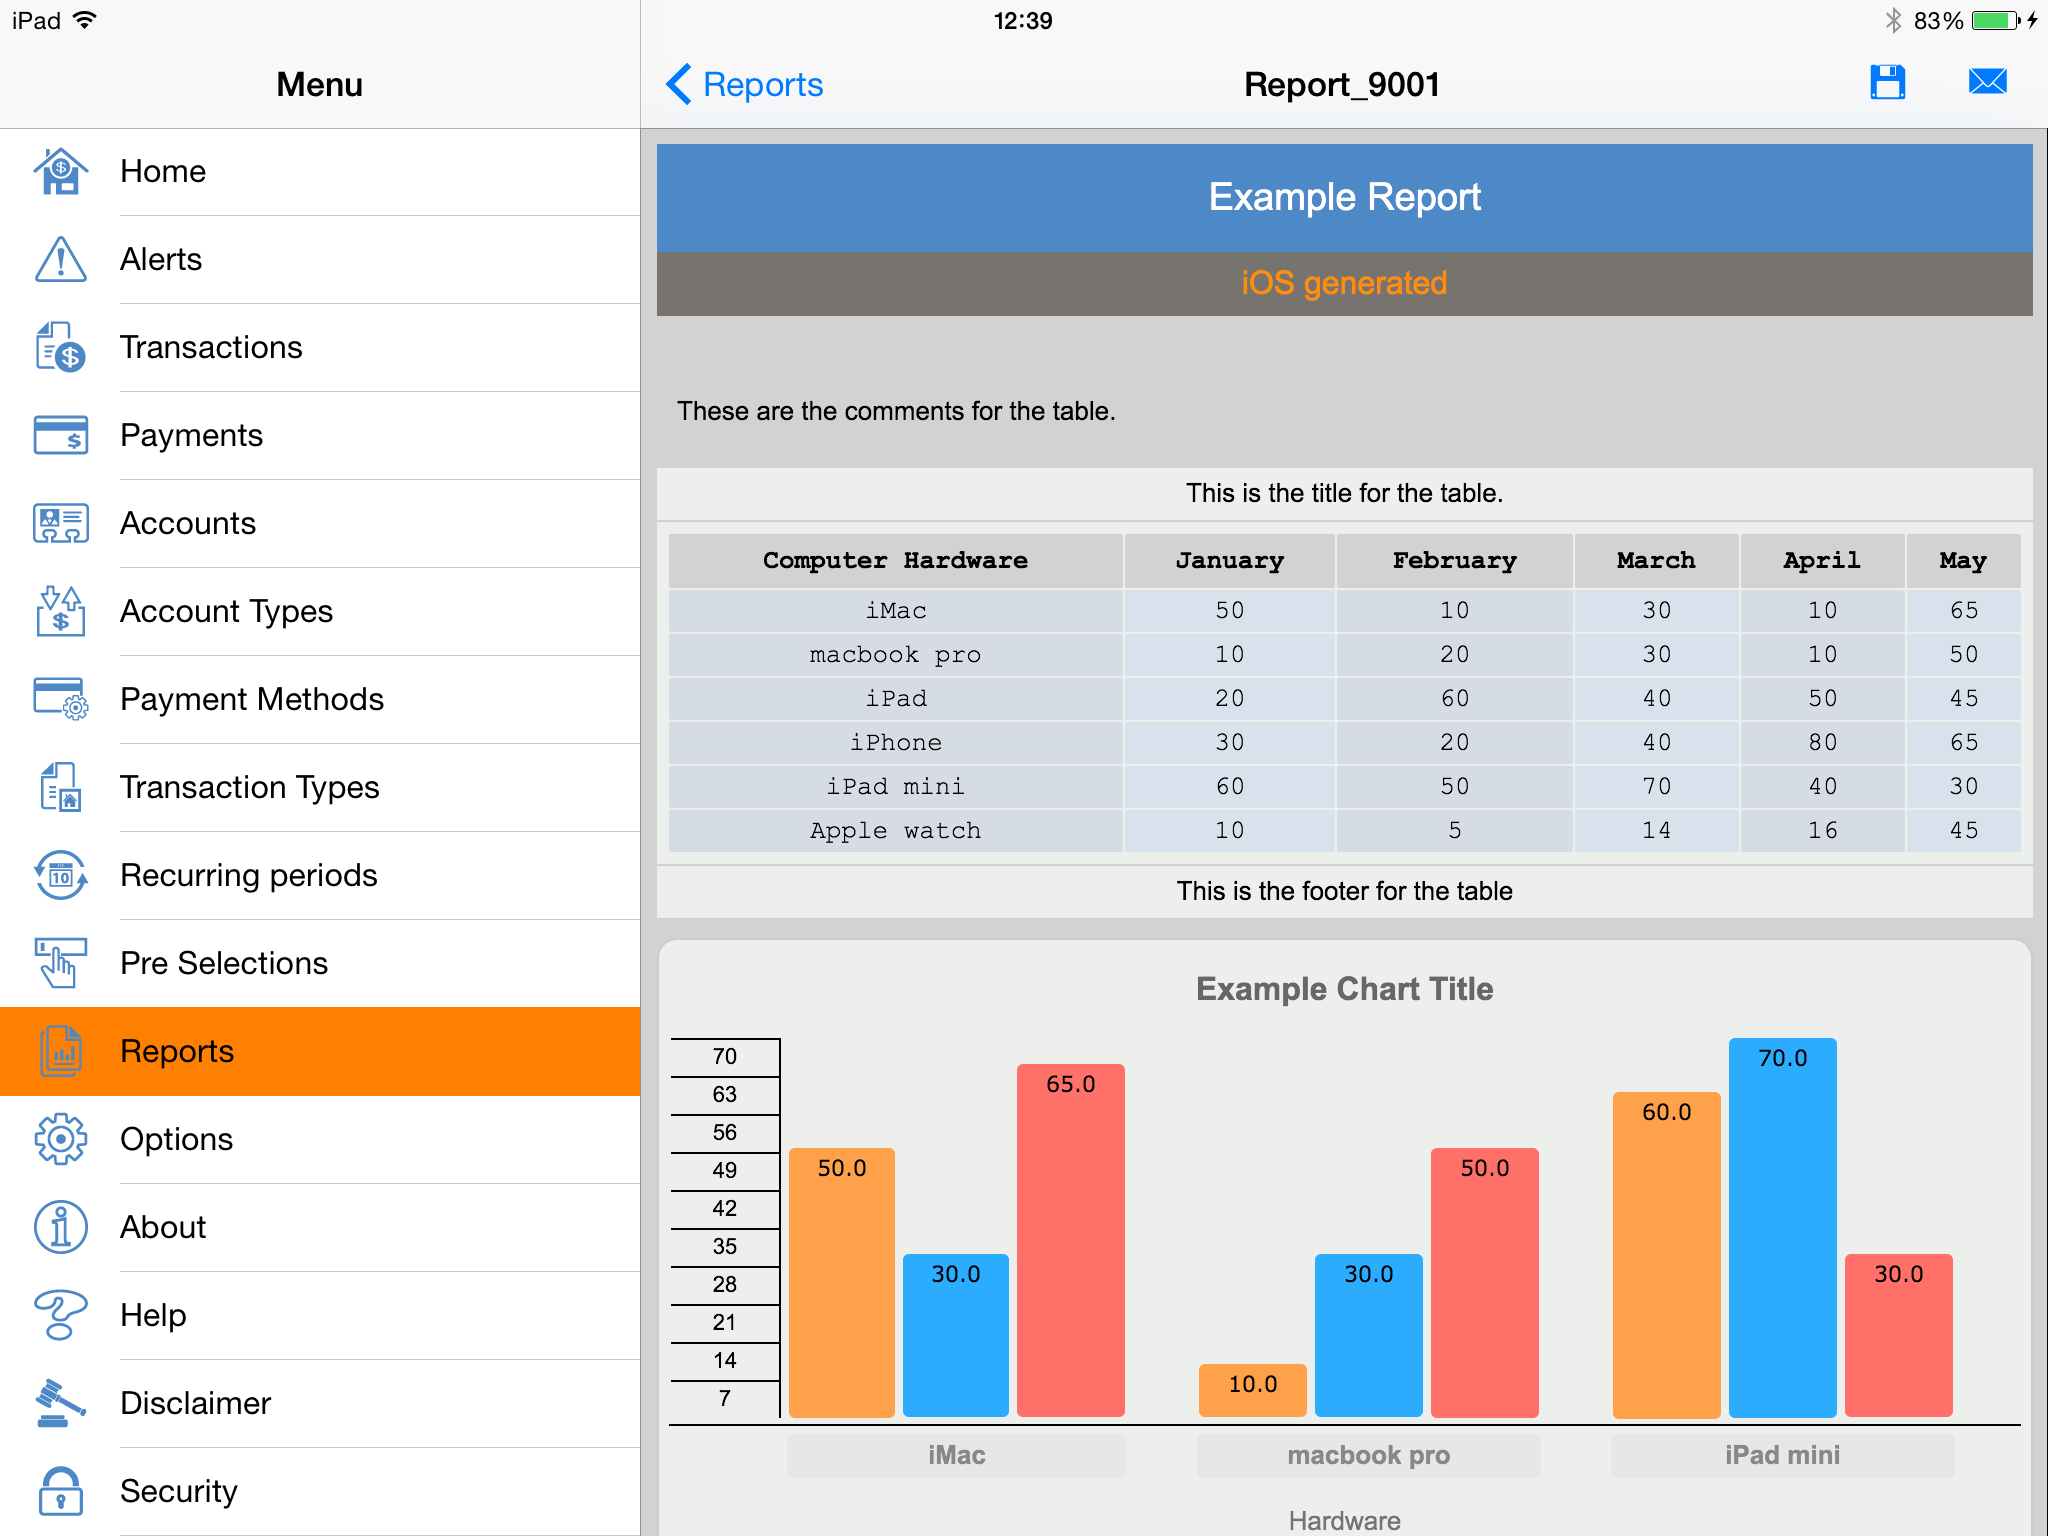Tap the macbook pro chart label

[1368, 1455]
